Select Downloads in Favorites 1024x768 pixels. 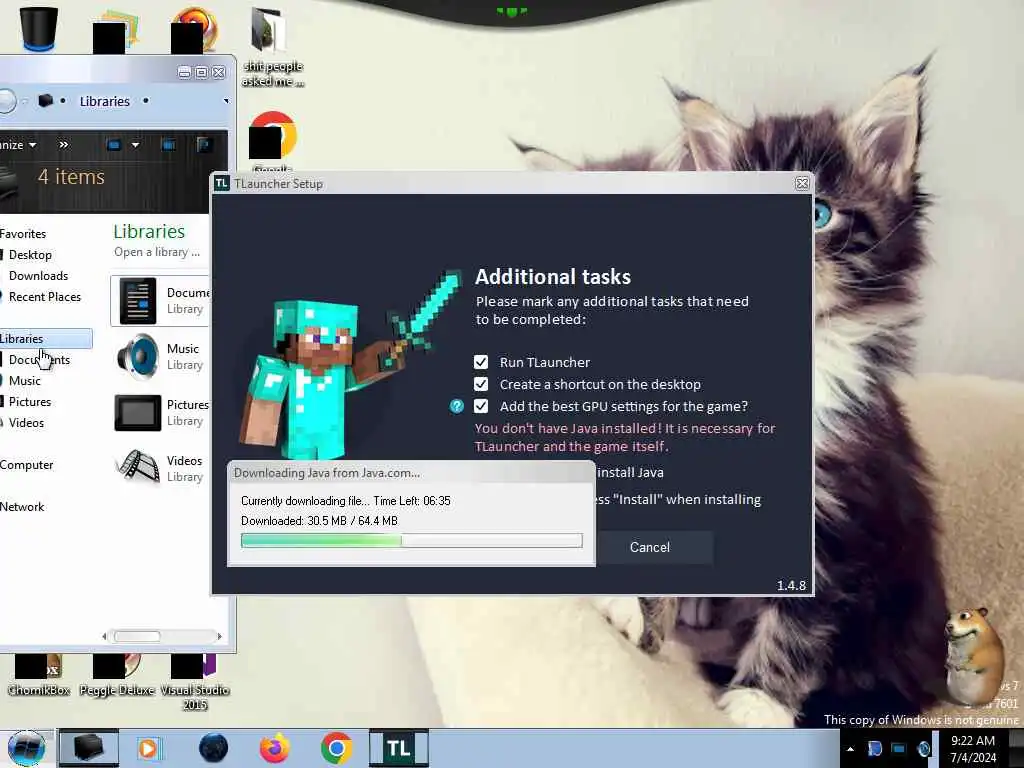point(38,276)
